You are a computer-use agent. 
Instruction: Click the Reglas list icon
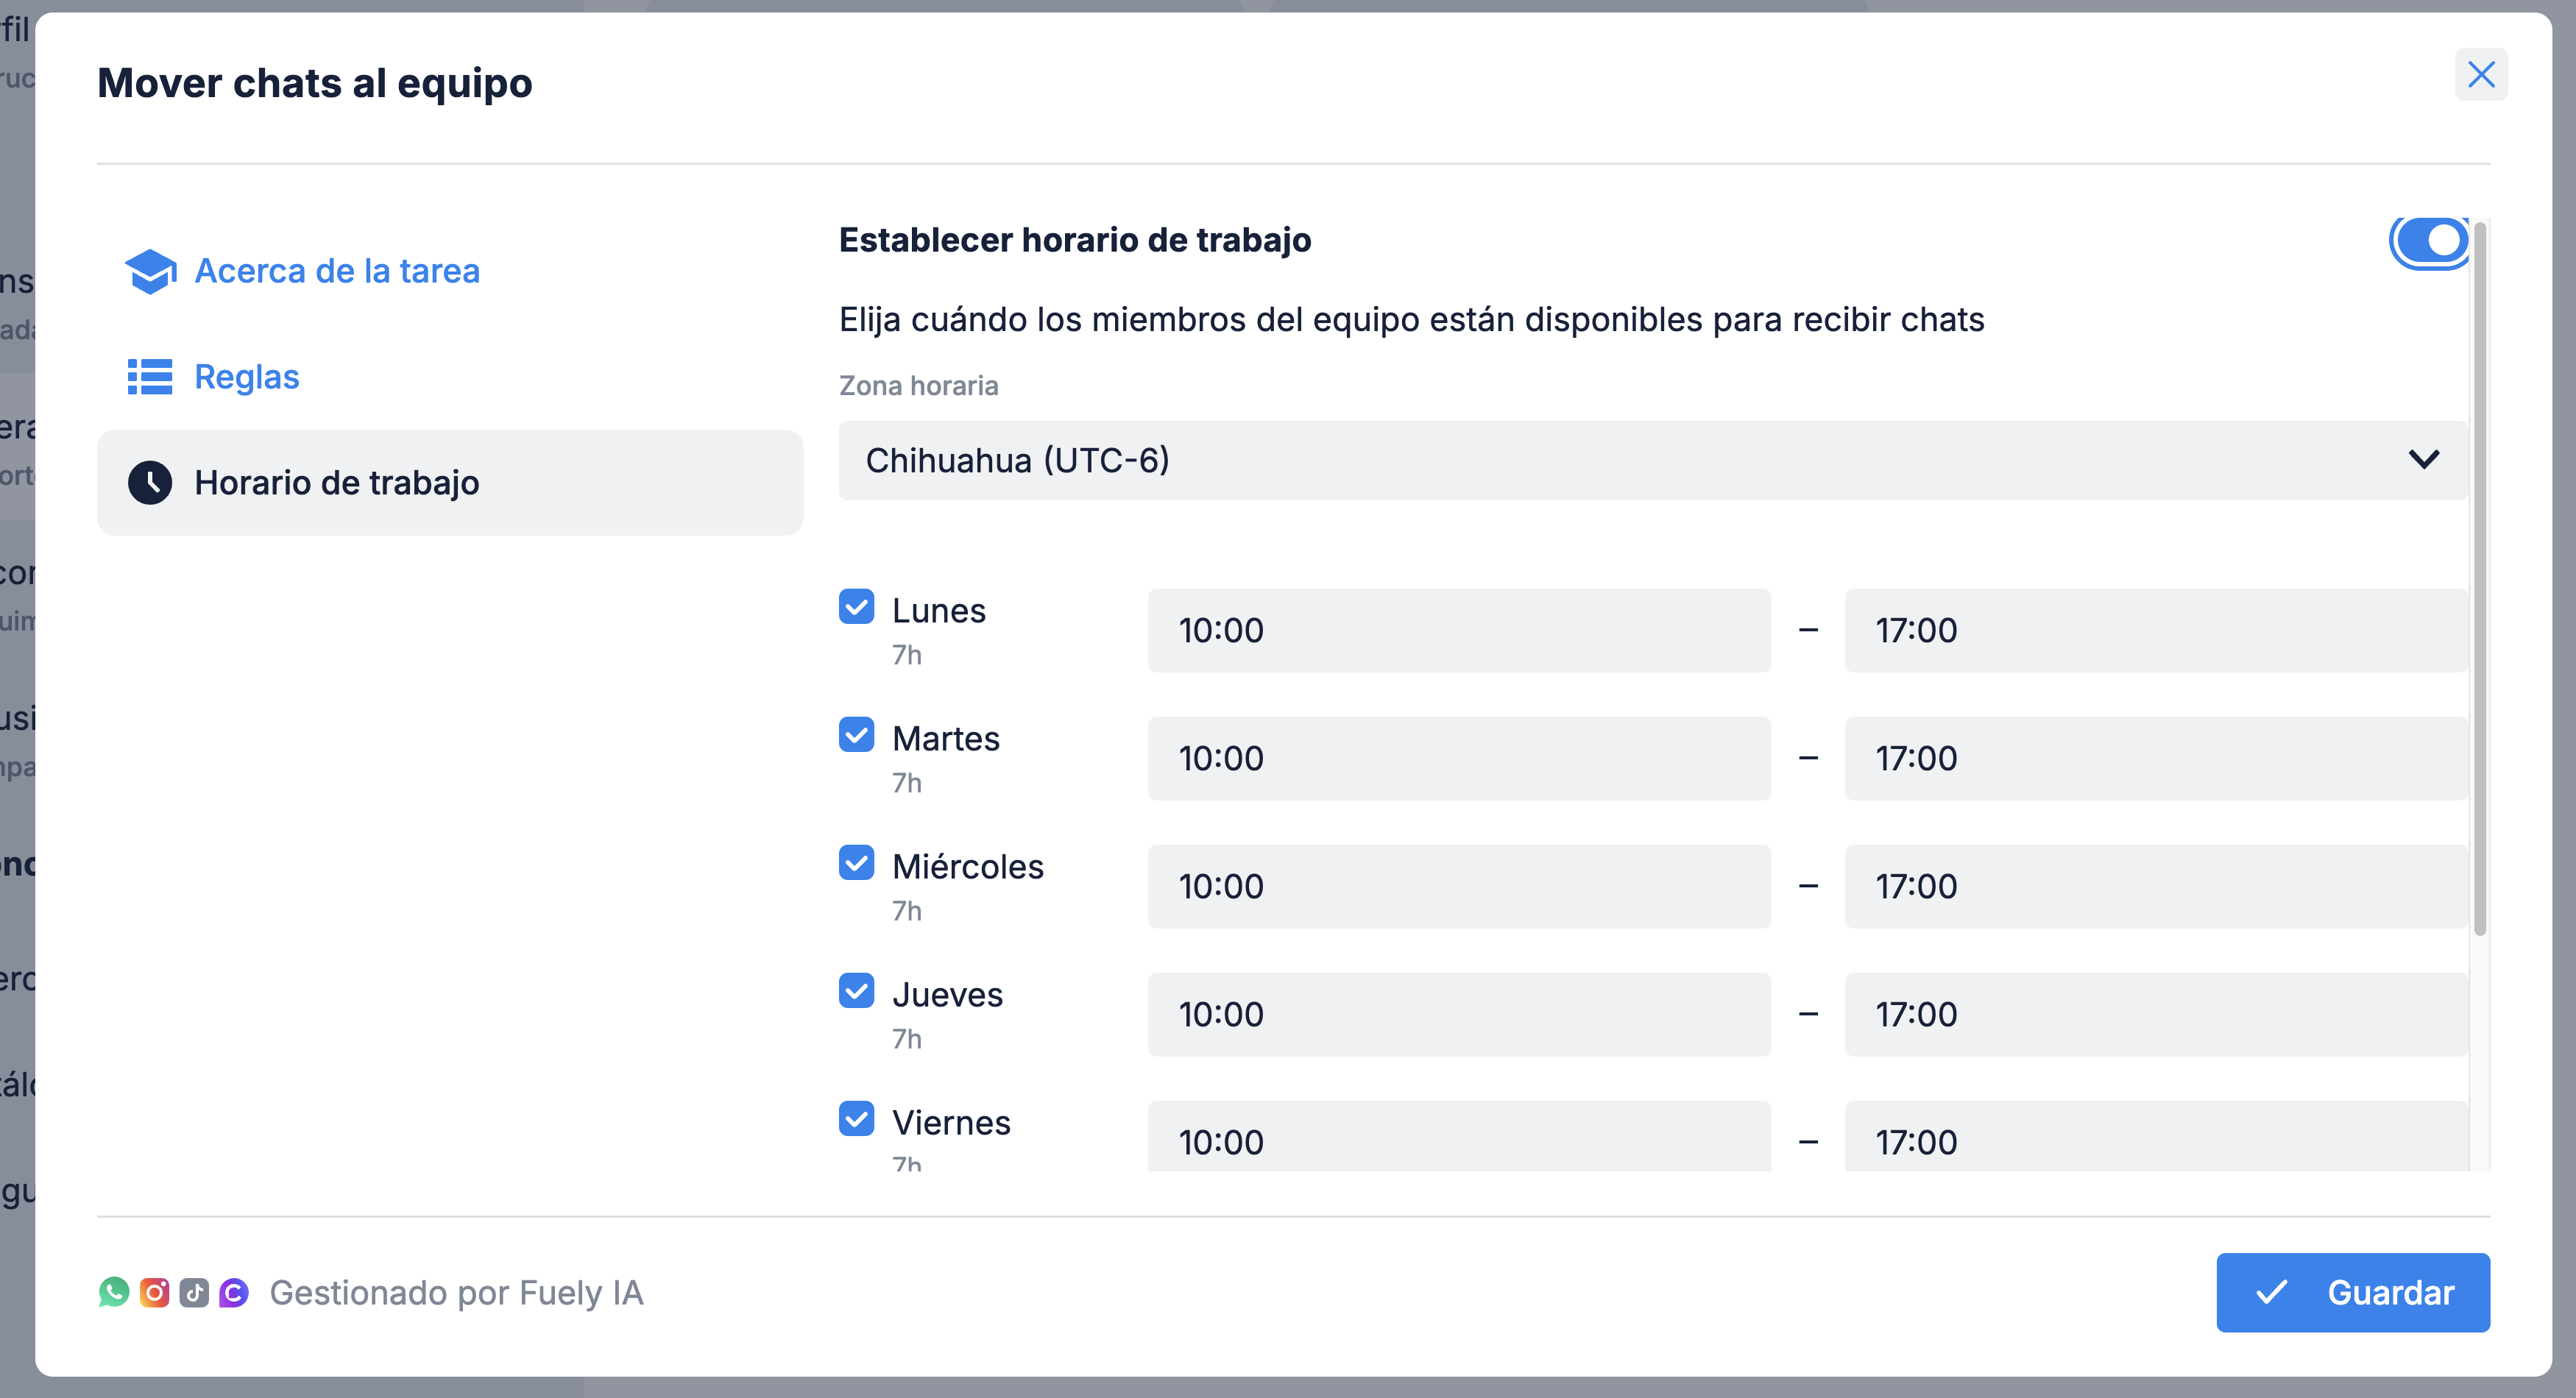(x=150, y=377)
